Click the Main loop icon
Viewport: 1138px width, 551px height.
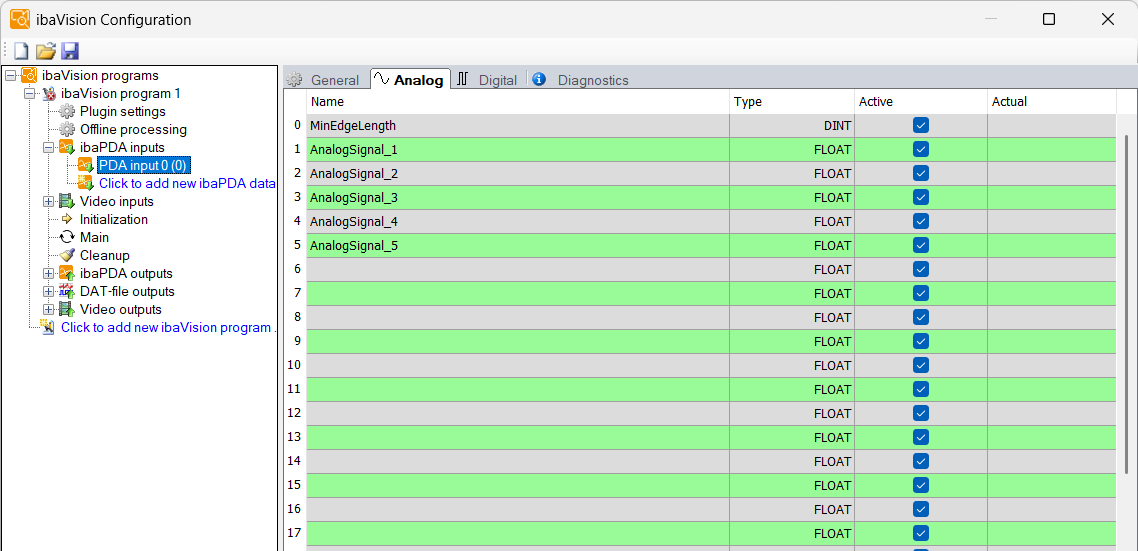point(67,237)
